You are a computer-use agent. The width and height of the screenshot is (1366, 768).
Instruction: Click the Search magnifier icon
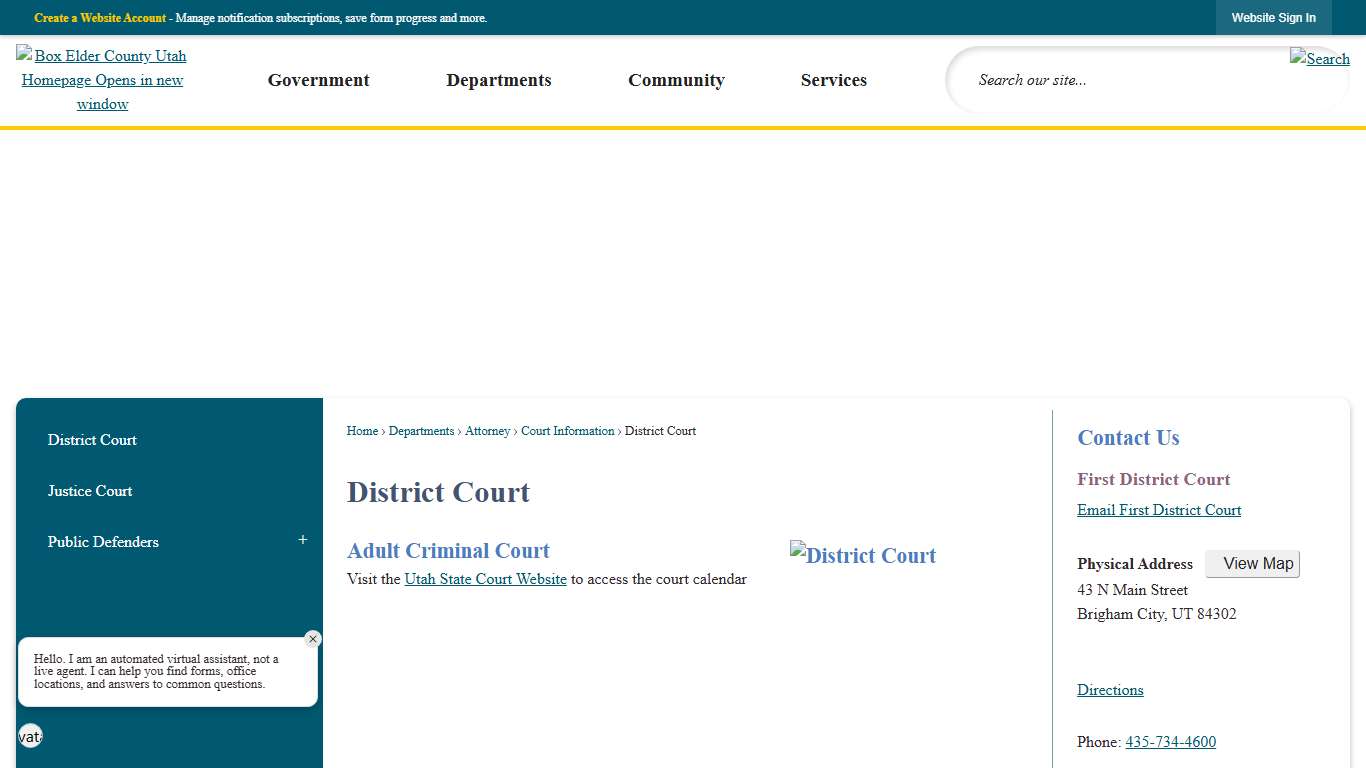pyautogui.click(x=1319, y=59)
